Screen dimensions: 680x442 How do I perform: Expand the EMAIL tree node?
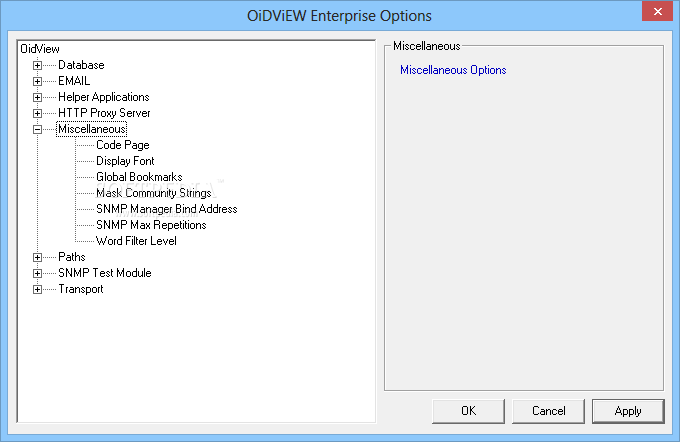pos(37,82)
